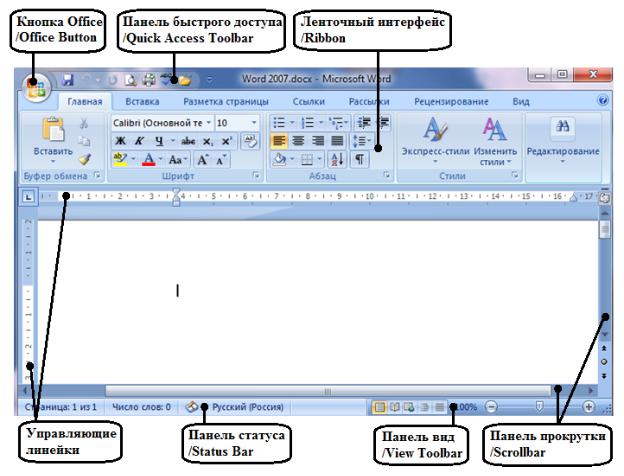This screenshot has height=476, width=624.
Task: Click the Bullets list icon
Action: tap(279, 123)
